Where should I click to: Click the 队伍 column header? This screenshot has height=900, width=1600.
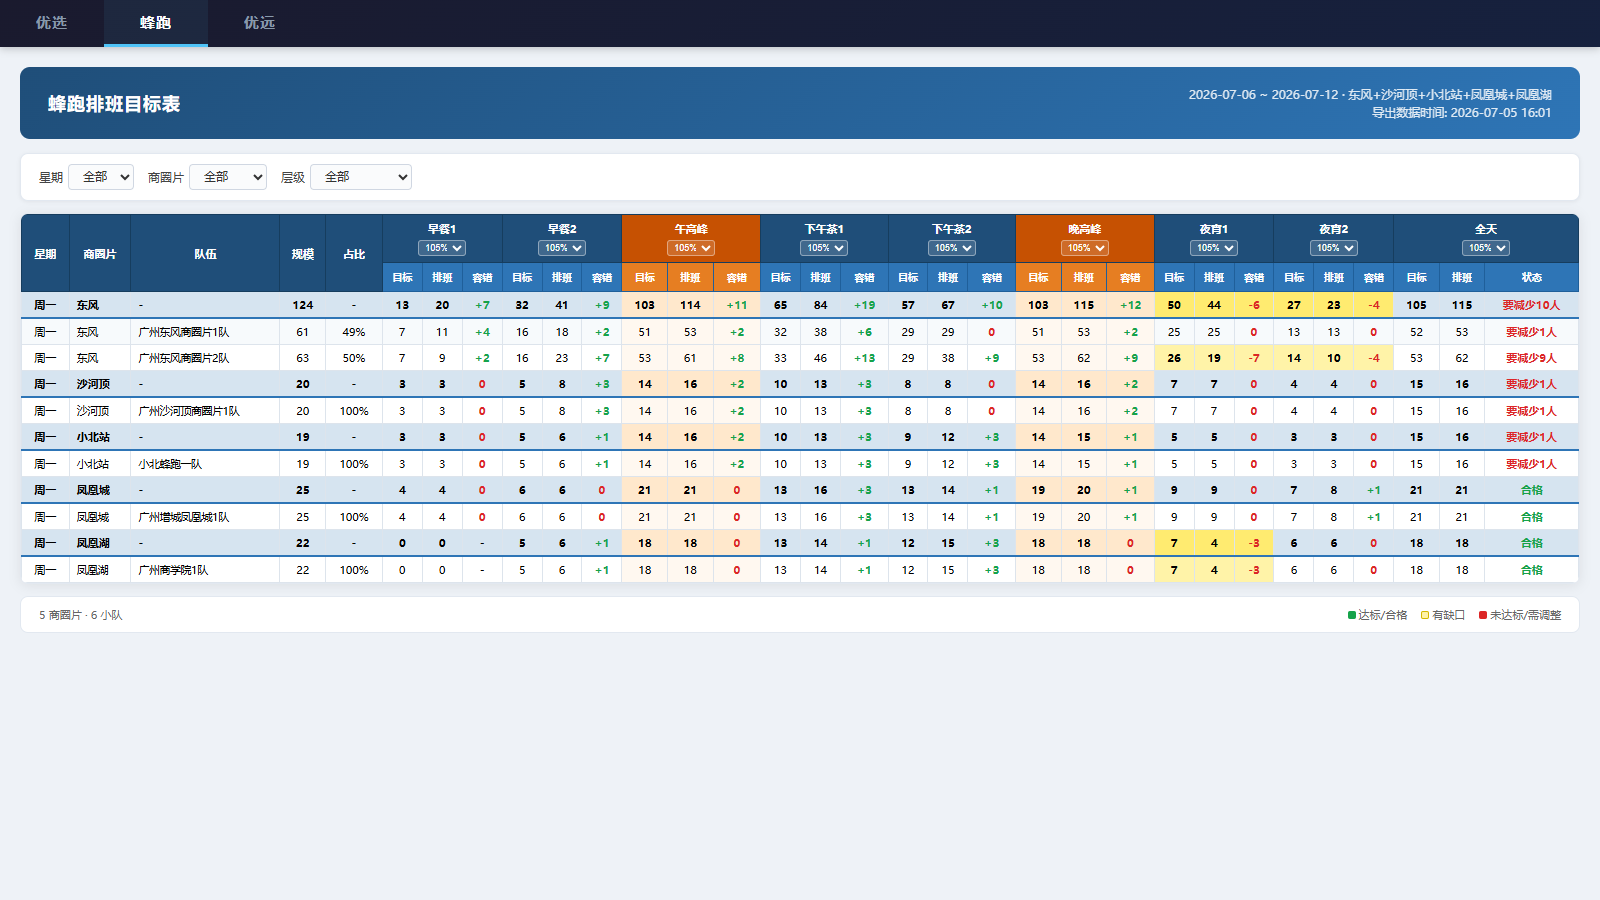tap(205, 254)
